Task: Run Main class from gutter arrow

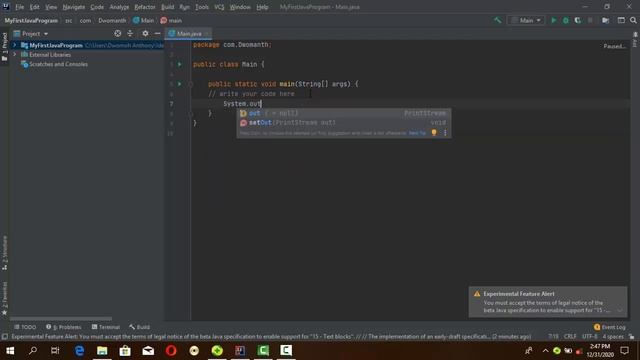Action: click(x=179, y=64)
